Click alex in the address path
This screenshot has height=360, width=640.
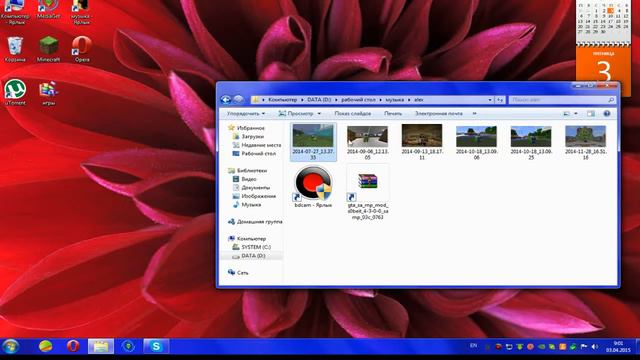click(x=419, y=100)
